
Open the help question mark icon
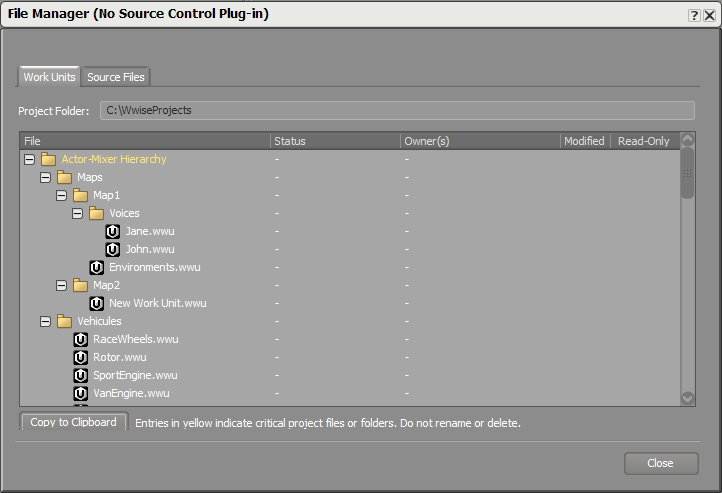click(x=693, y=15)
